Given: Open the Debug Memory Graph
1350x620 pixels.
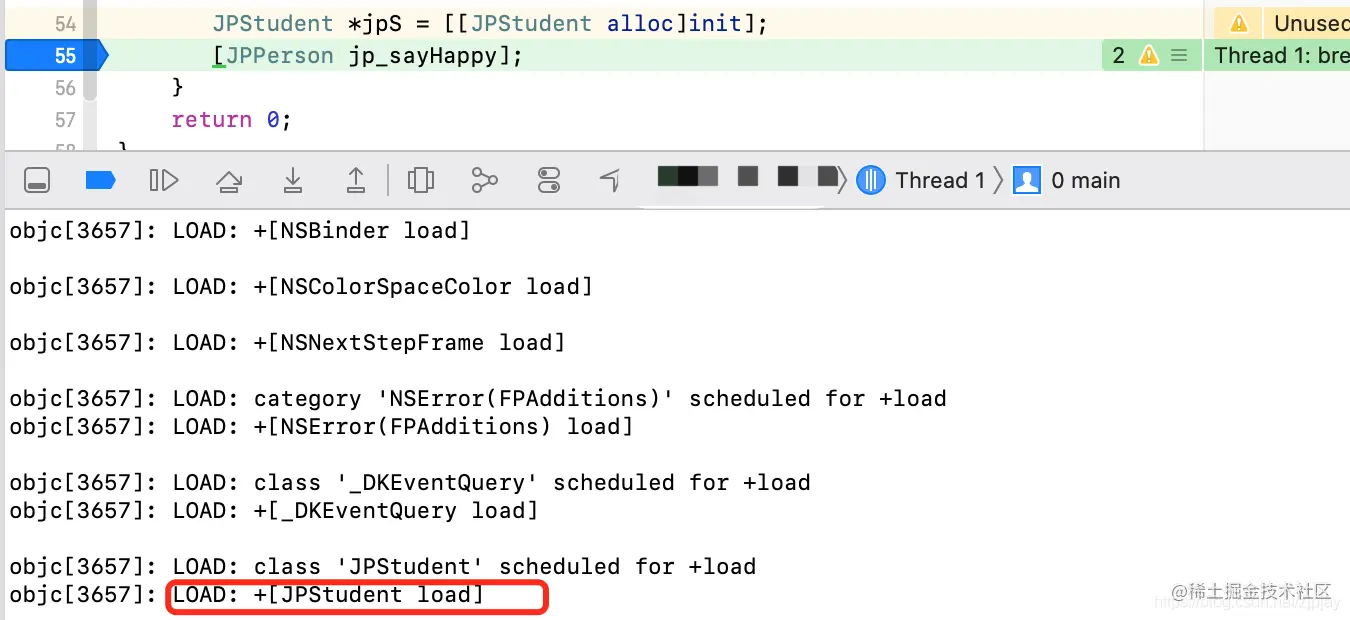Looking at the screenshot, I should click(484, 180).
